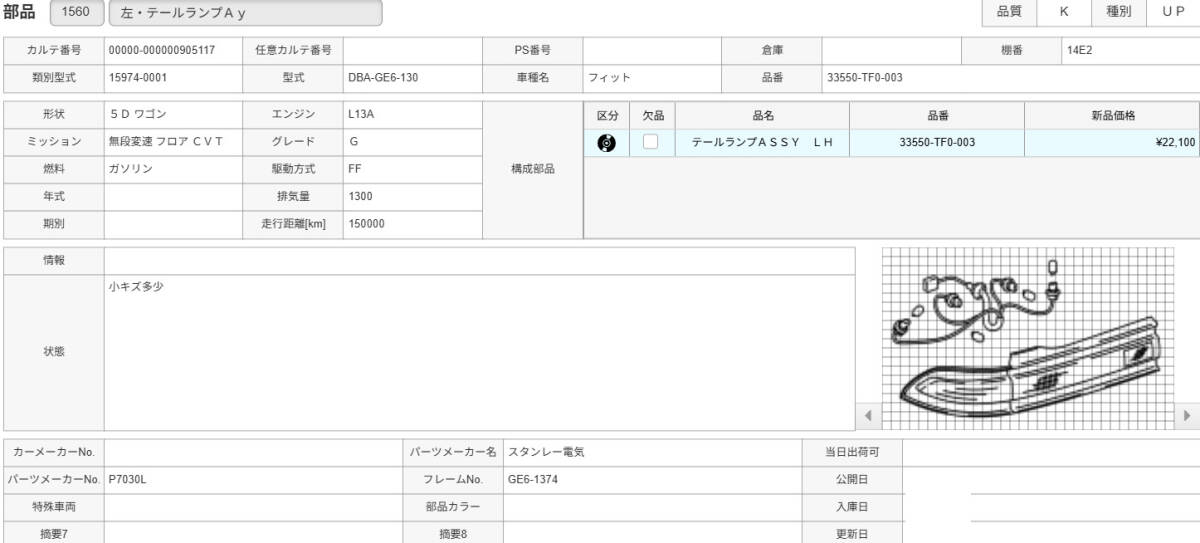Viewport: 1200px width, 543px height.
Task: Click the right arrow of the diagram scrollbar
Action: pyautogui.click(x=1188, y=414)
